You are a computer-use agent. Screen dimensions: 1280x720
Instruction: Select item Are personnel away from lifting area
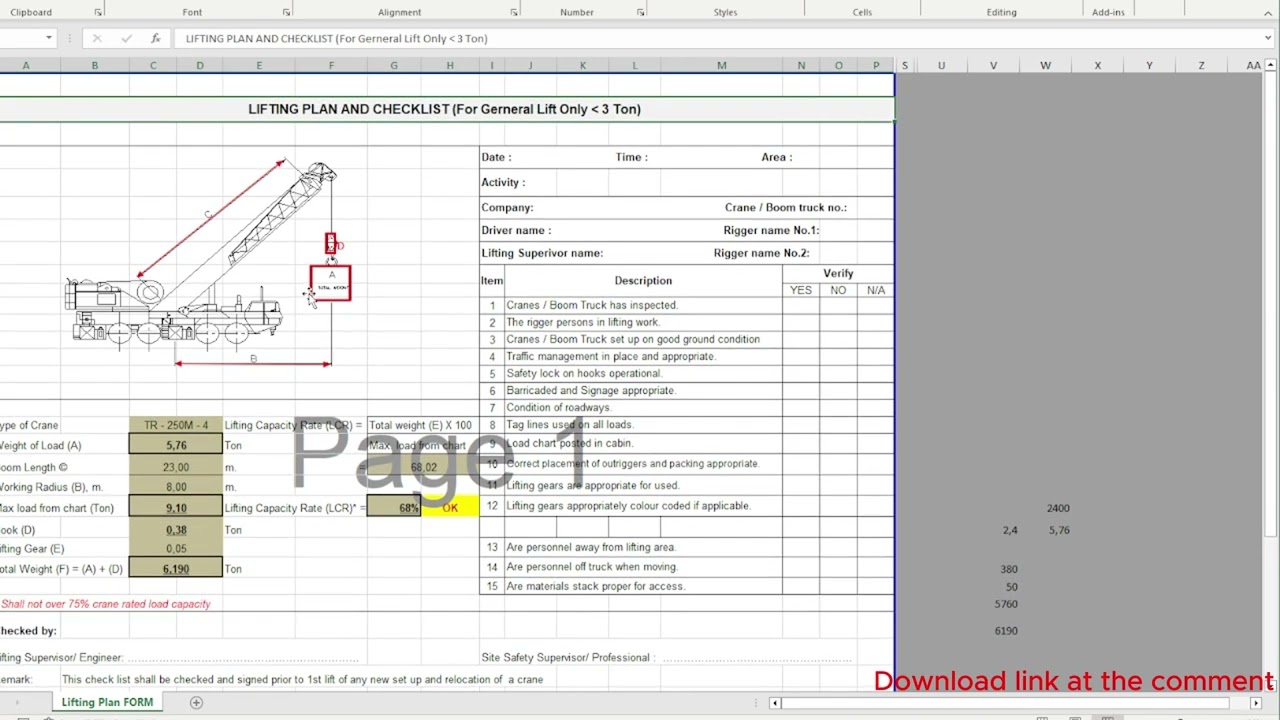click(x=643, y=547)
